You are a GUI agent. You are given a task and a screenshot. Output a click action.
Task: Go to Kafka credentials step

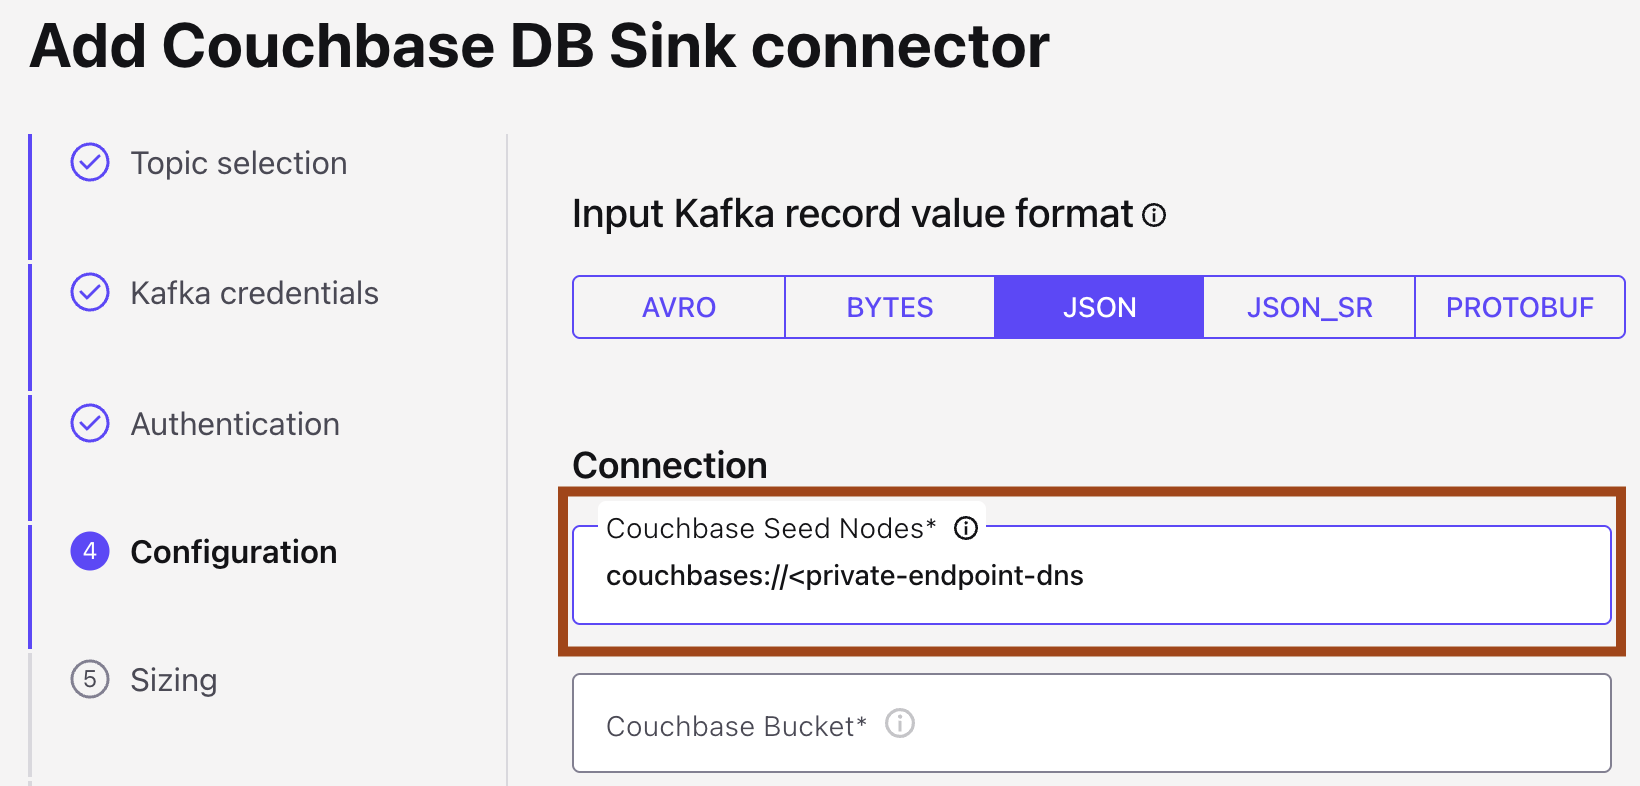click(254, 293)
